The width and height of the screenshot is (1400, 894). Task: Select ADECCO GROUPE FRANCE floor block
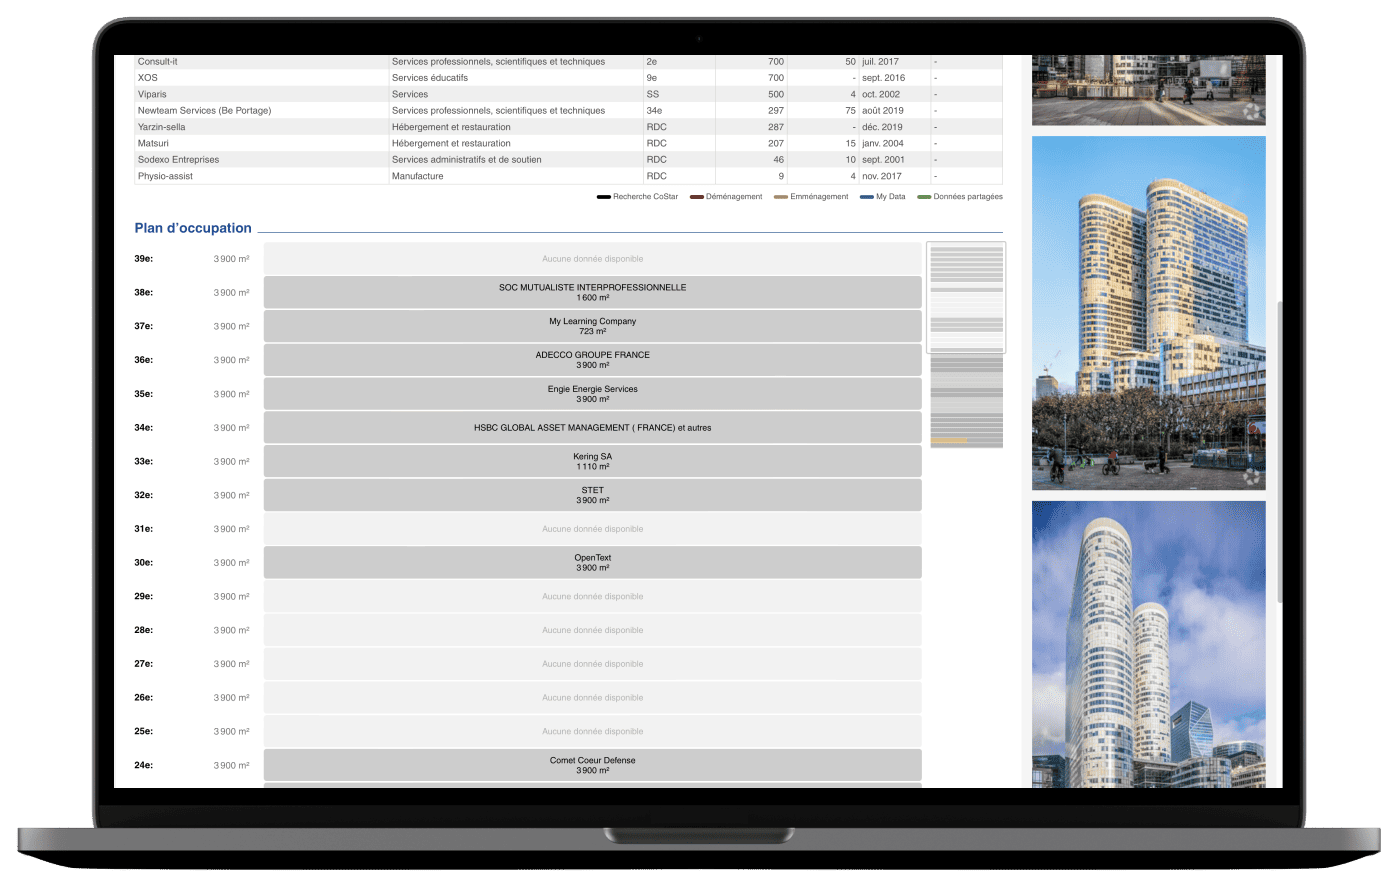[x=592, y=360]
